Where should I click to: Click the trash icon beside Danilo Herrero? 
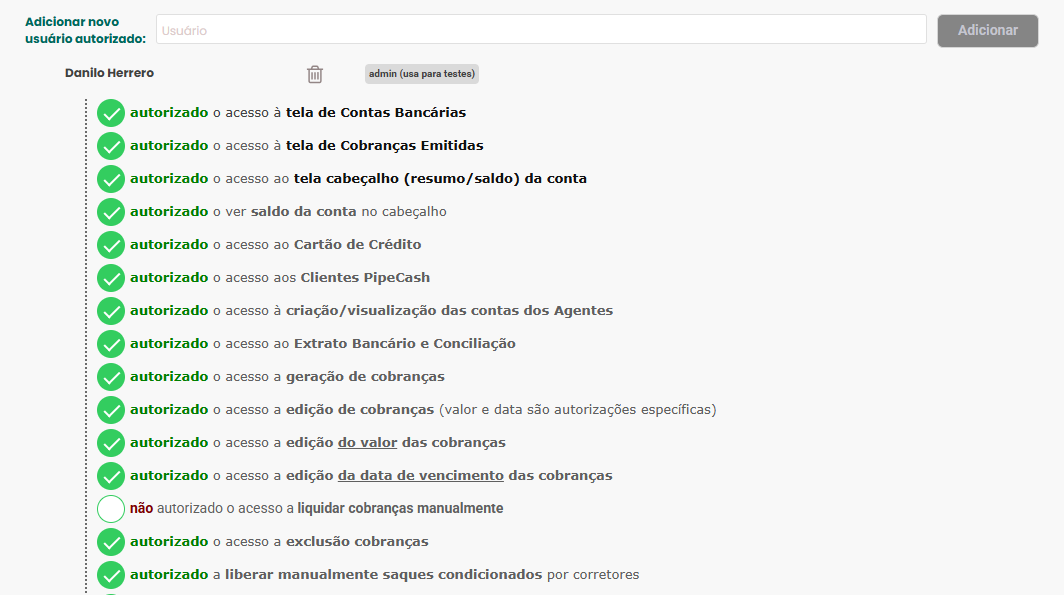click(x=315, y=74)
